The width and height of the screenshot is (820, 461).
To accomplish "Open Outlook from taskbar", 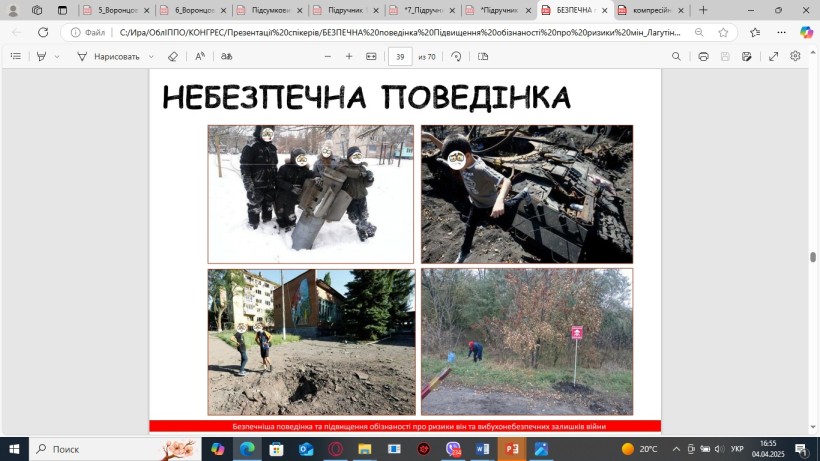I will pos(306,449).
